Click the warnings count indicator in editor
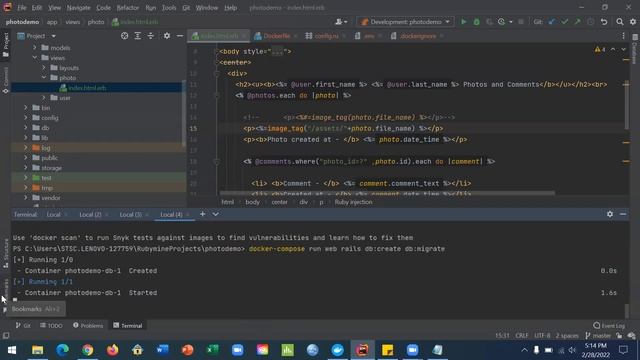The height and width of the screenshot is (360, 640). pyautogui.click(x=600, y=49)
